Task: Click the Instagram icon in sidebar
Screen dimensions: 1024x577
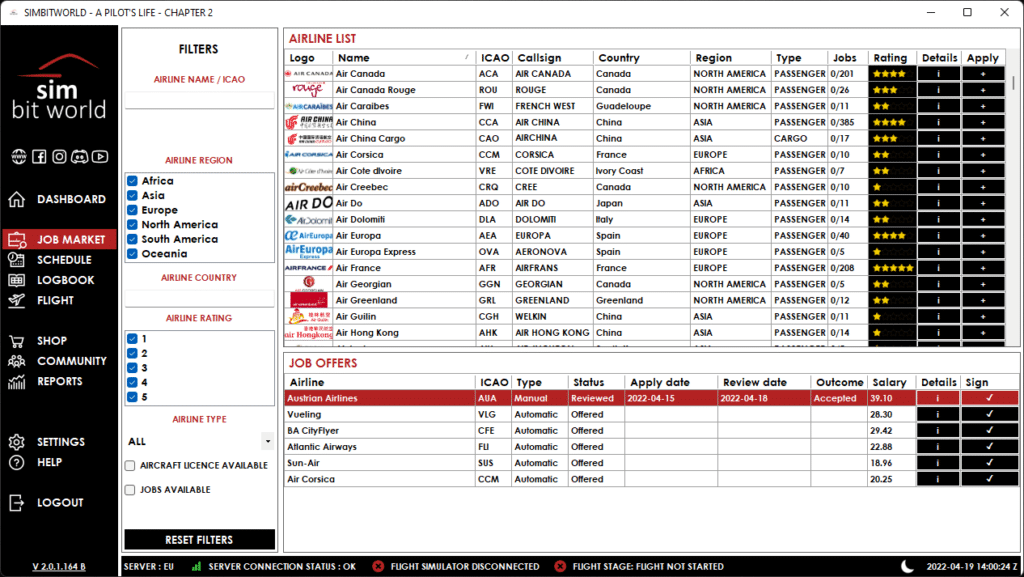Action: (60, 156)
